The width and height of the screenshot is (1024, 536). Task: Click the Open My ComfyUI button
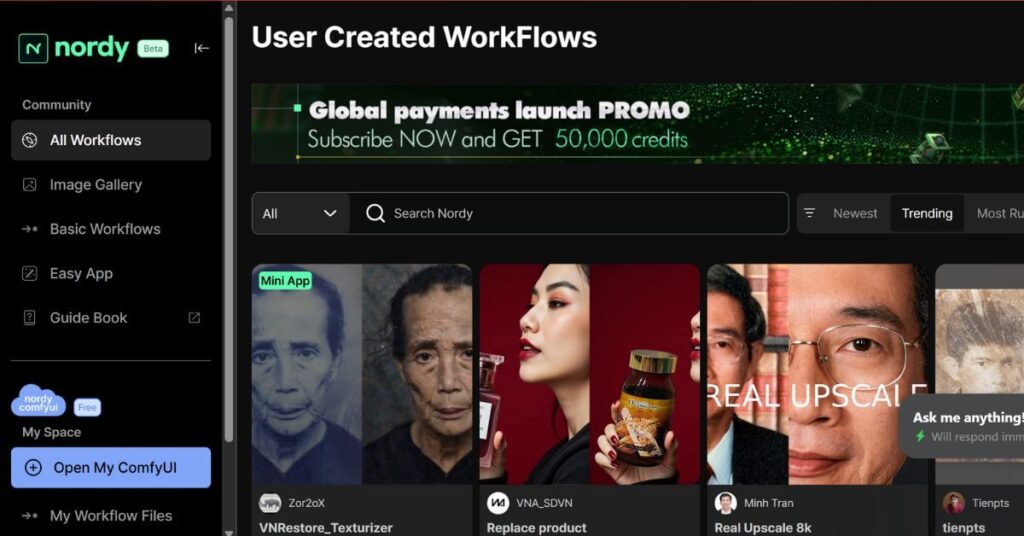pyautogui.click(x=111, y=467)
